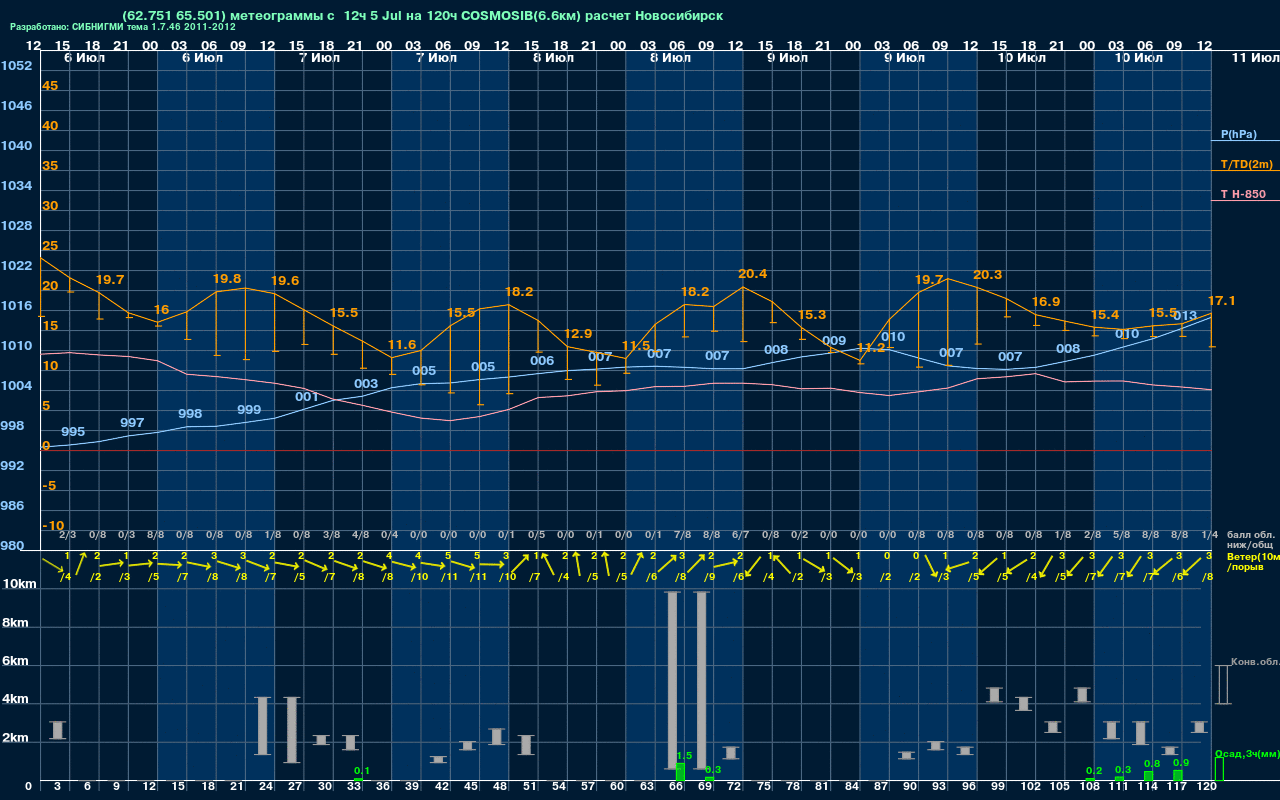Click the T/TD(2m) legend label

1246,164
